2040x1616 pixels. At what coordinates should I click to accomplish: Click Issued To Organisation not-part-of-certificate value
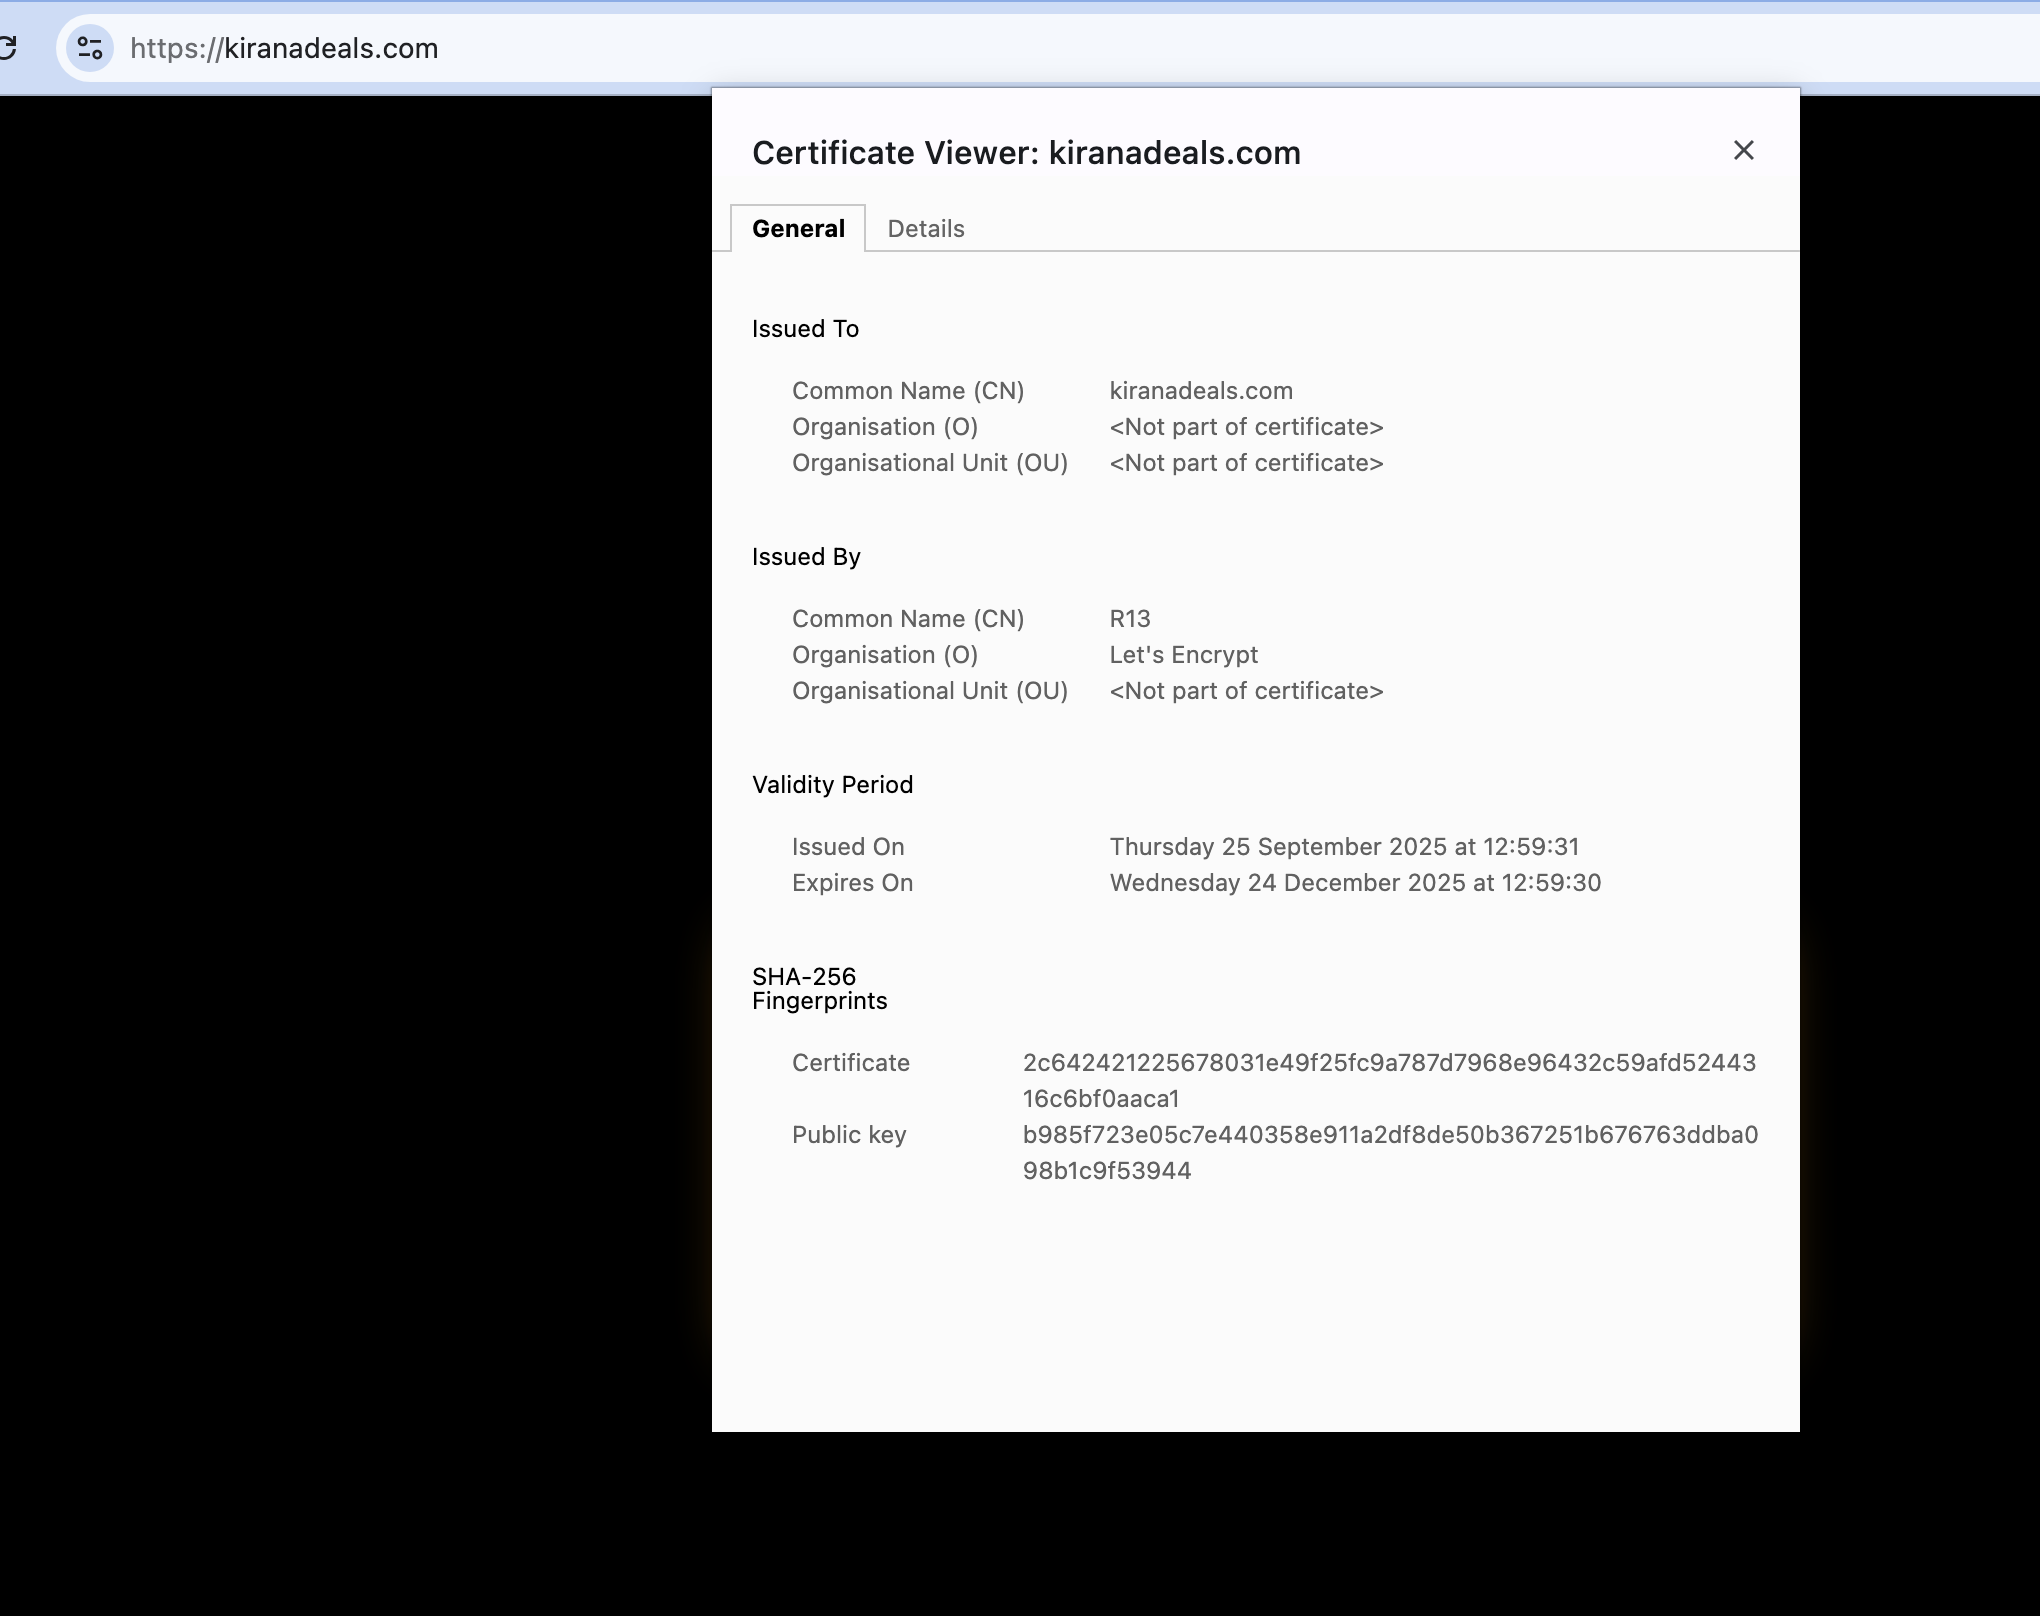tap(1245, 427)
